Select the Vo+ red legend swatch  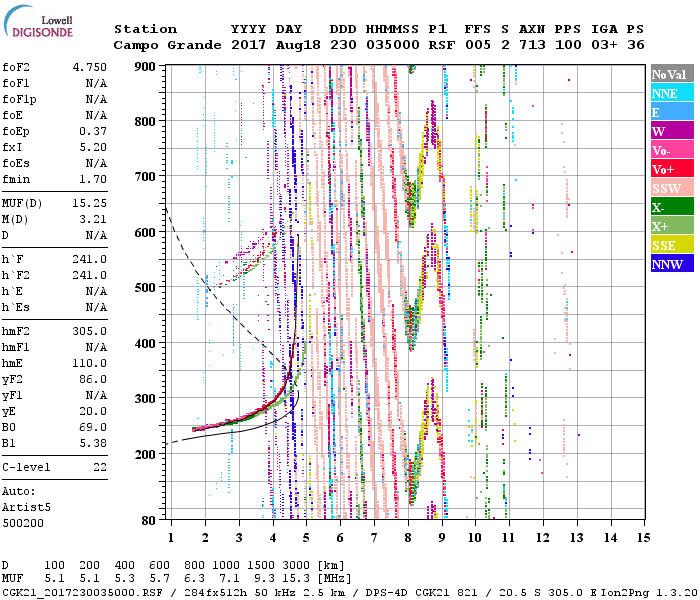click(x=672, y=169)
